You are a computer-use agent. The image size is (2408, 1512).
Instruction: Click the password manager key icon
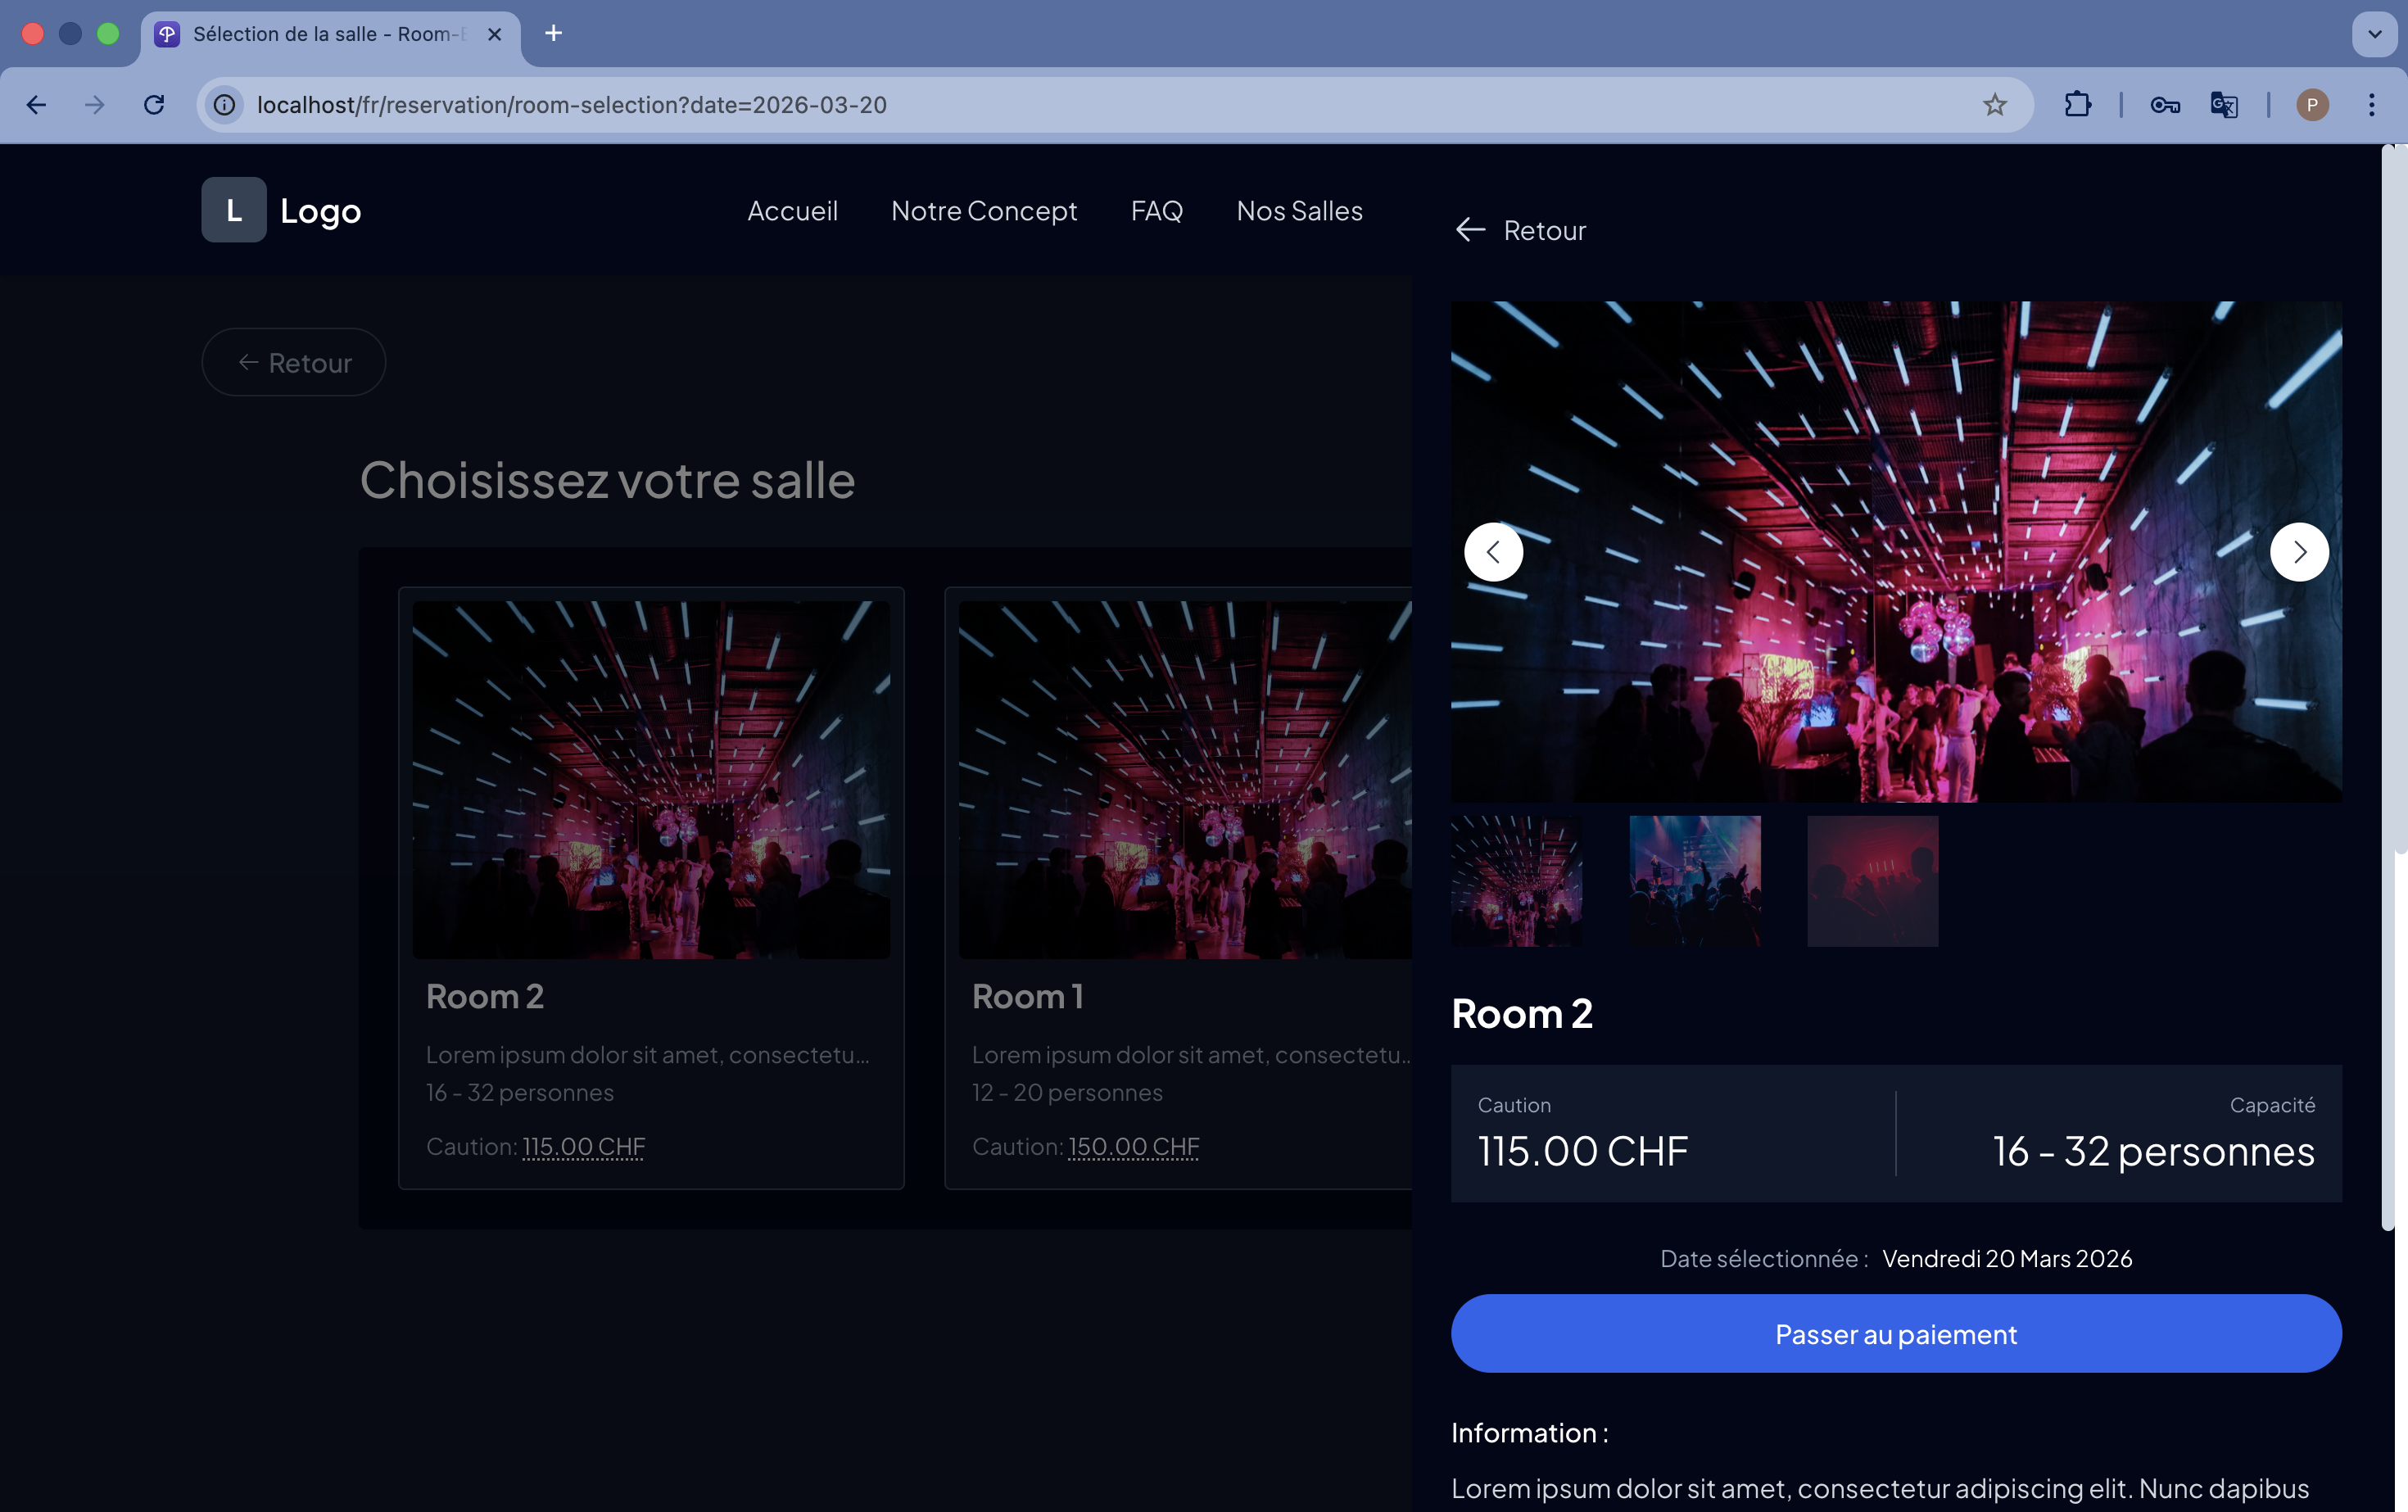coord(2164,105)
